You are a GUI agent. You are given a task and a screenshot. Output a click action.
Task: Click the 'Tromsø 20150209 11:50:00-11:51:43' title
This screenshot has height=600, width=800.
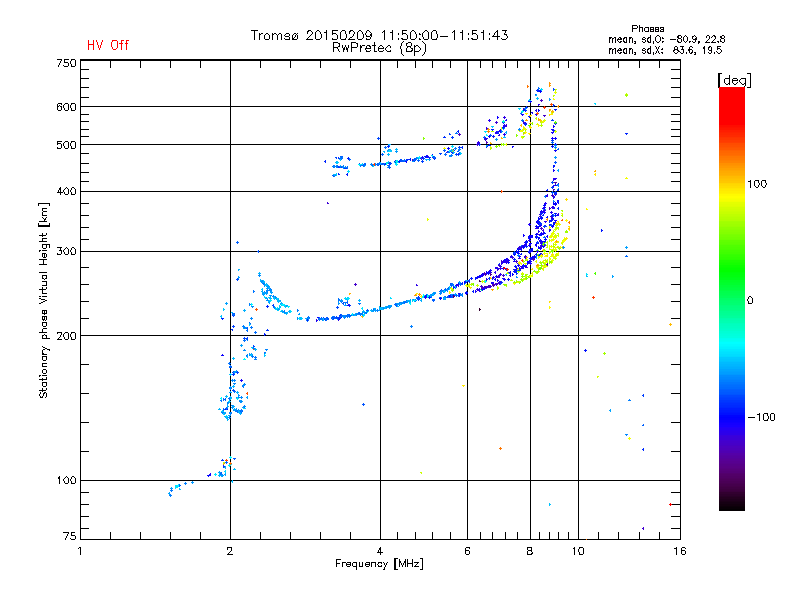pos(379,35)
